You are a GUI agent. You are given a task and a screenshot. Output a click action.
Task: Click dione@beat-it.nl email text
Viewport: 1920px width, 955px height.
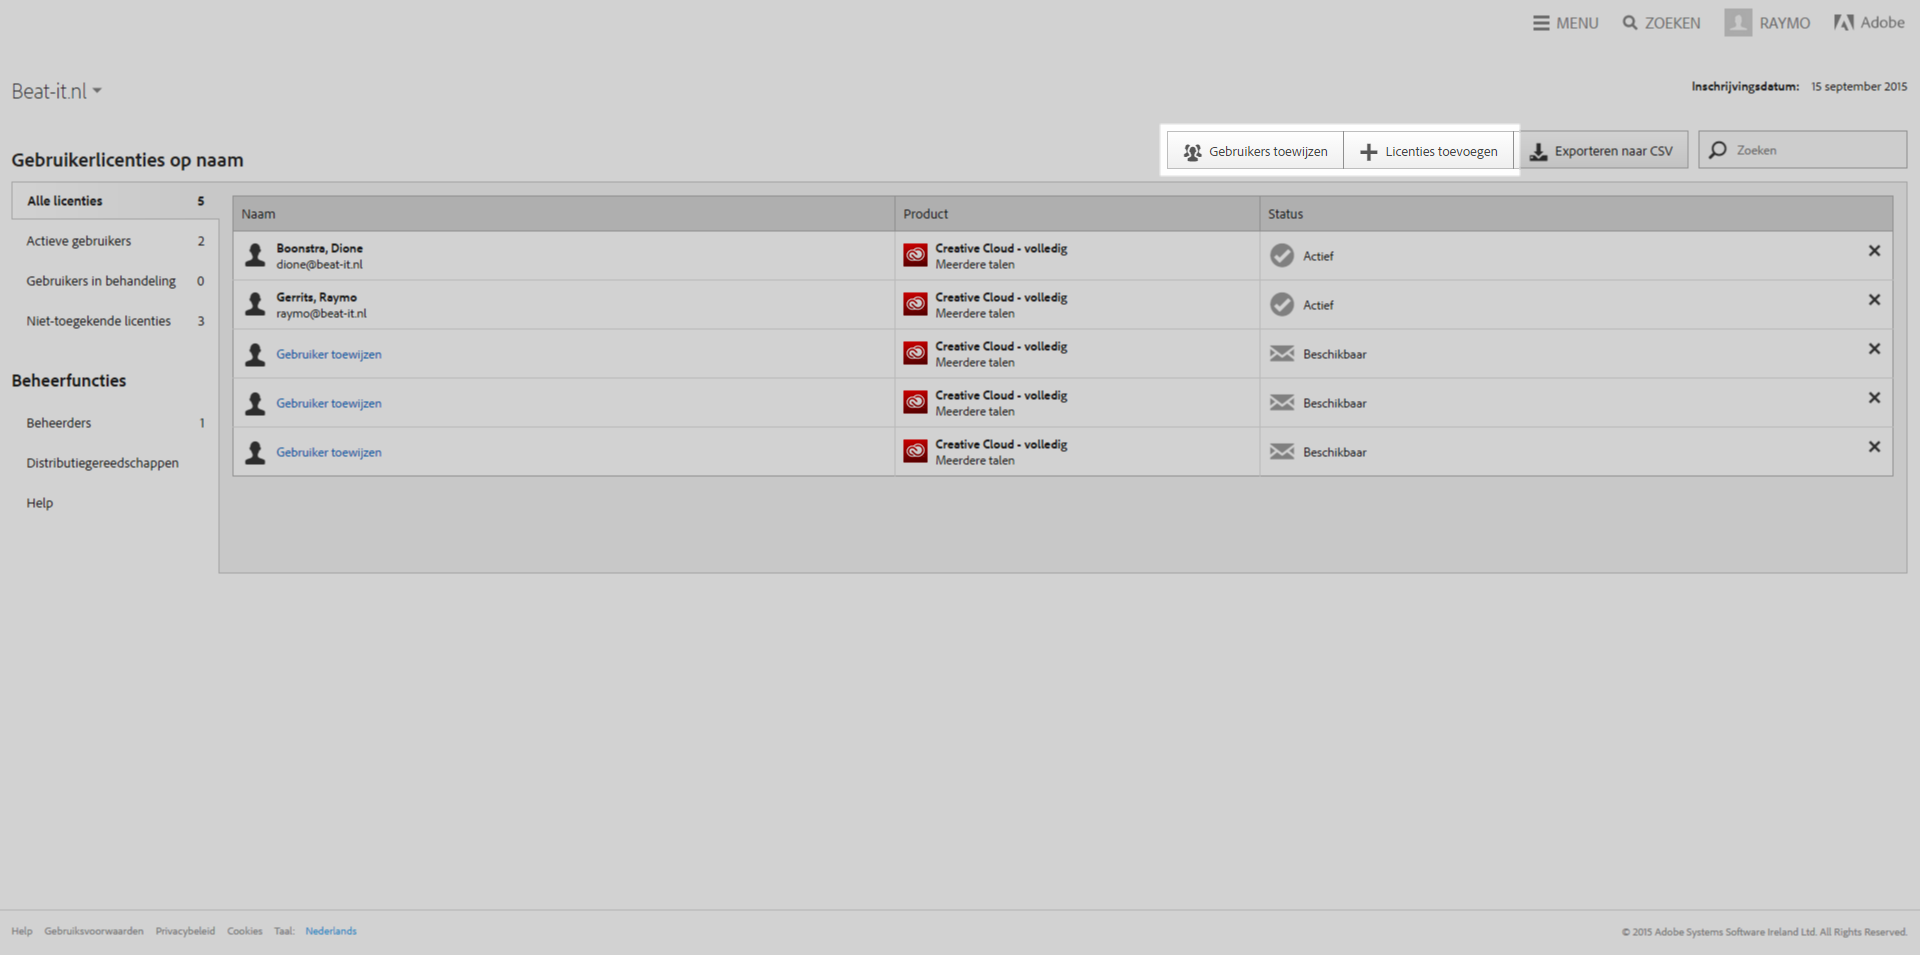pyautogui.click(x=319, y=265)
